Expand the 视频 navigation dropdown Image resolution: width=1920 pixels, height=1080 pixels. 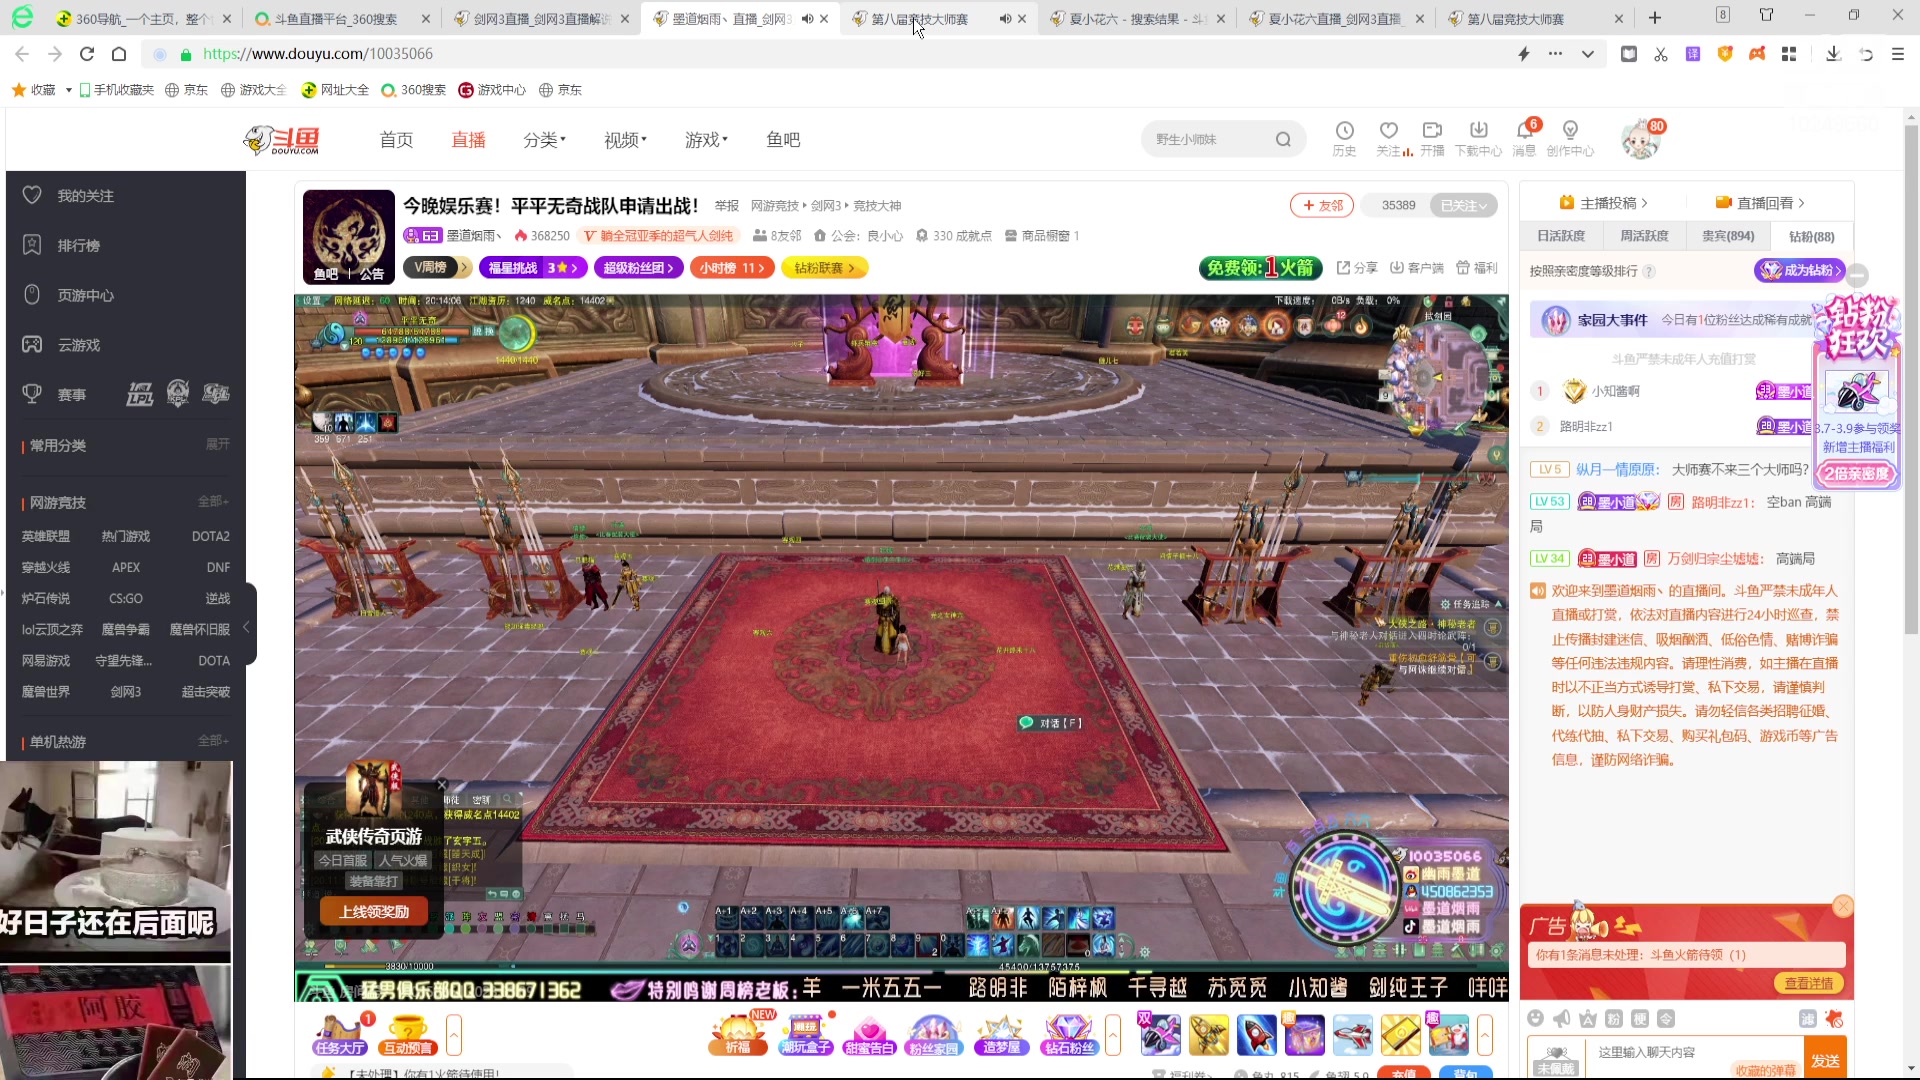pos(625,140)
